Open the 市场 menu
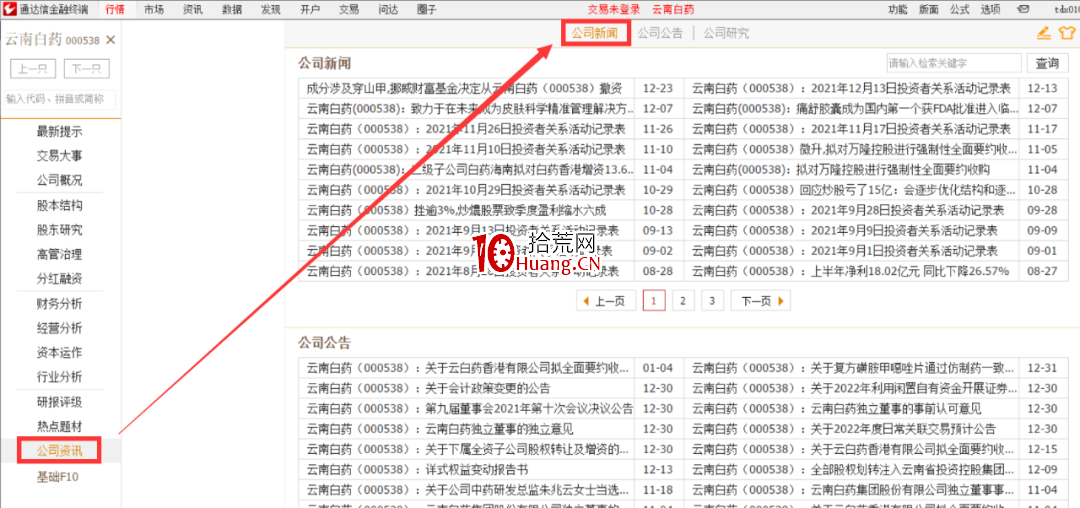The height and width of the screenshot is (508, 1080). [154, 10]
